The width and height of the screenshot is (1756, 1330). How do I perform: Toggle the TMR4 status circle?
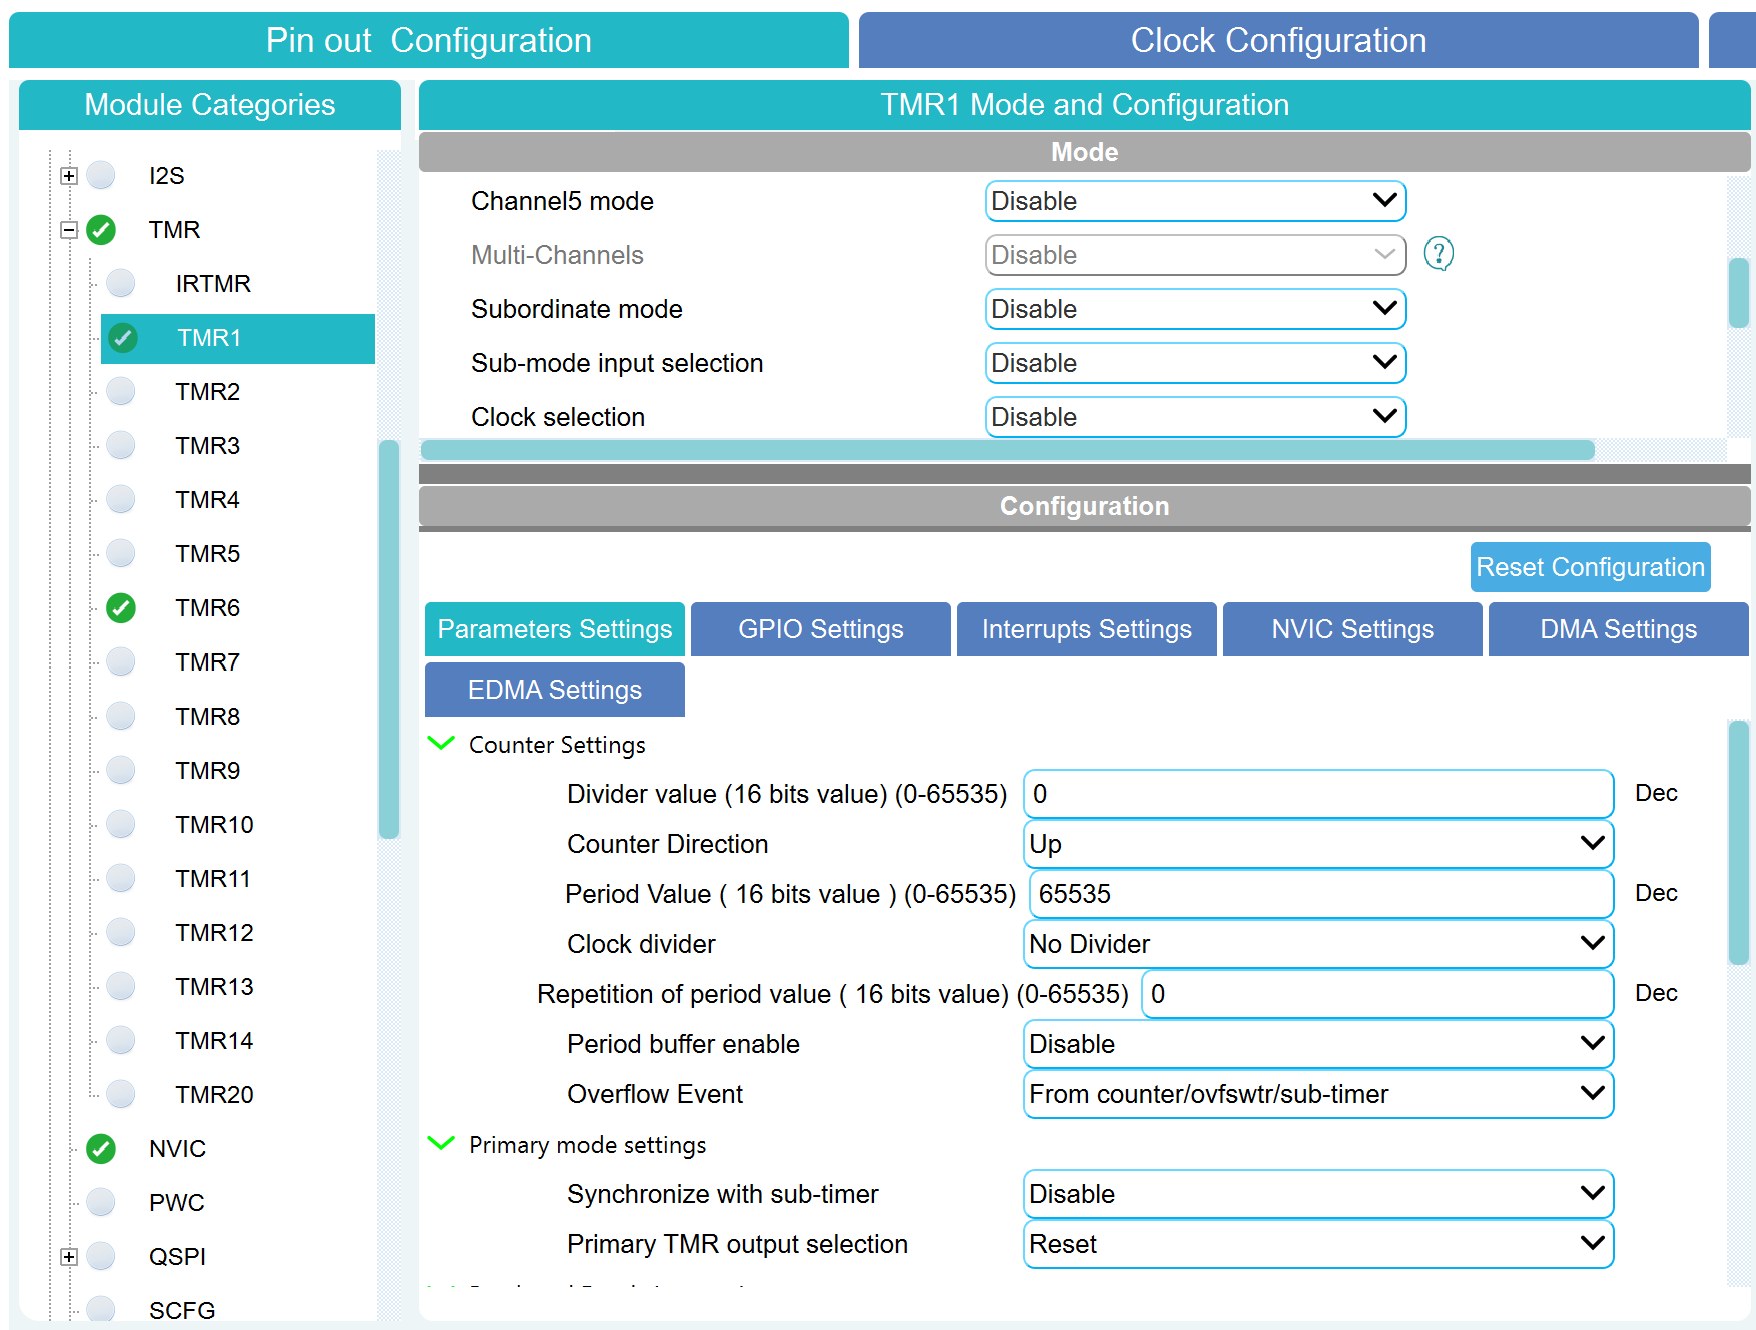(x=121, y=500)
